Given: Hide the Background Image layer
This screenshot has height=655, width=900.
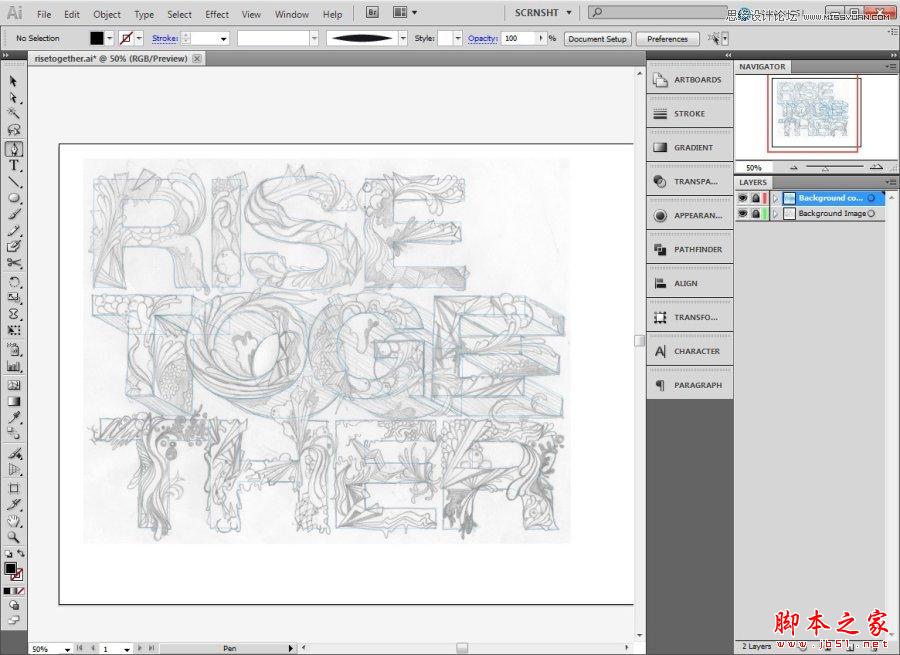Looking at the screenshot, I should pos(741,212).
